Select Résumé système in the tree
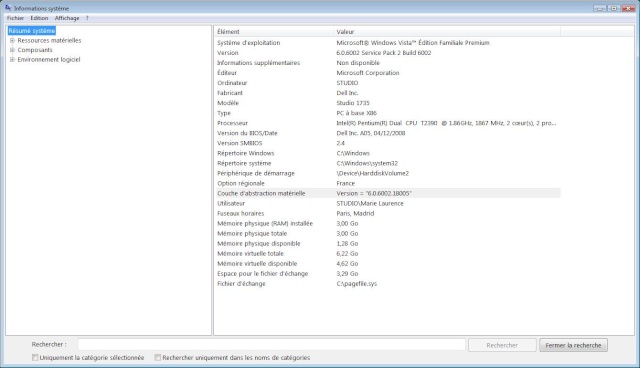Screen dimensions: 640x368 tap(31, 31)
